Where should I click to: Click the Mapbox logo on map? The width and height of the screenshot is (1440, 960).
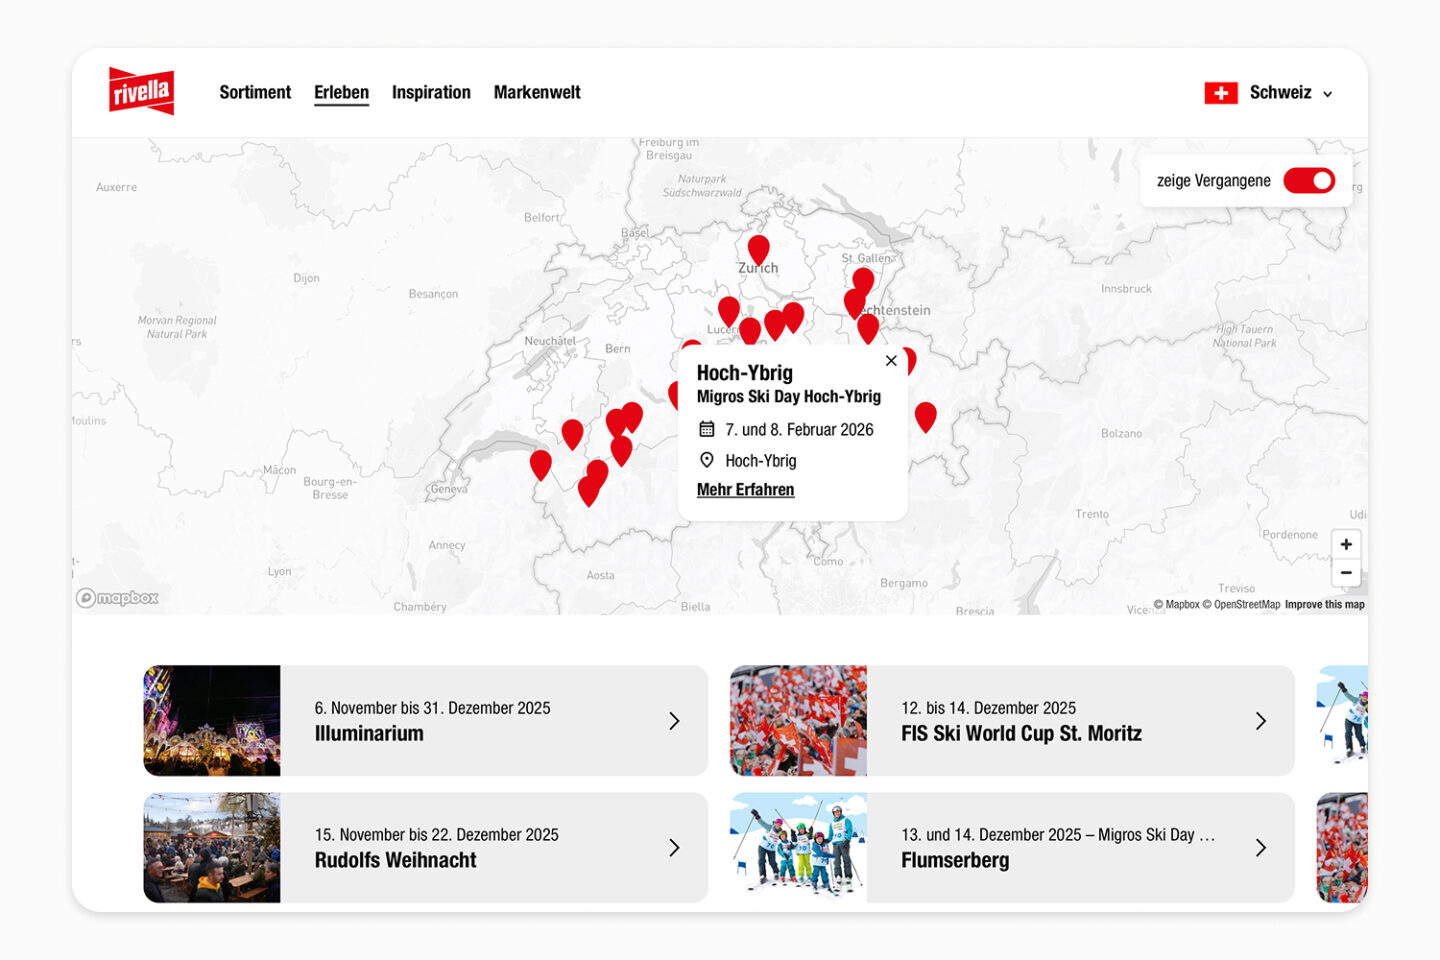point(118,598)
